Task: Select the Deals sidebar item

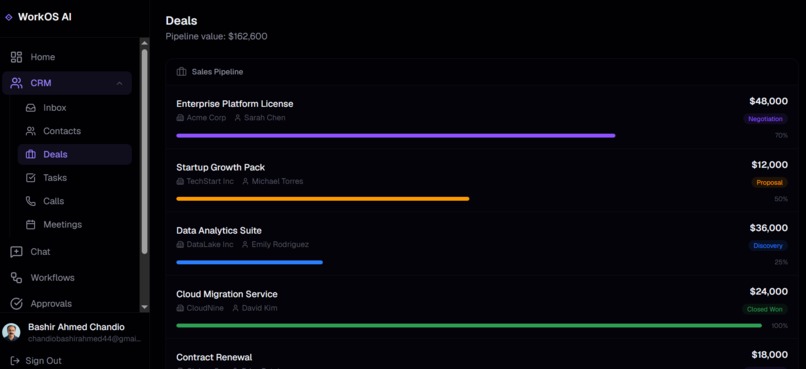Action: coord(75,154)
